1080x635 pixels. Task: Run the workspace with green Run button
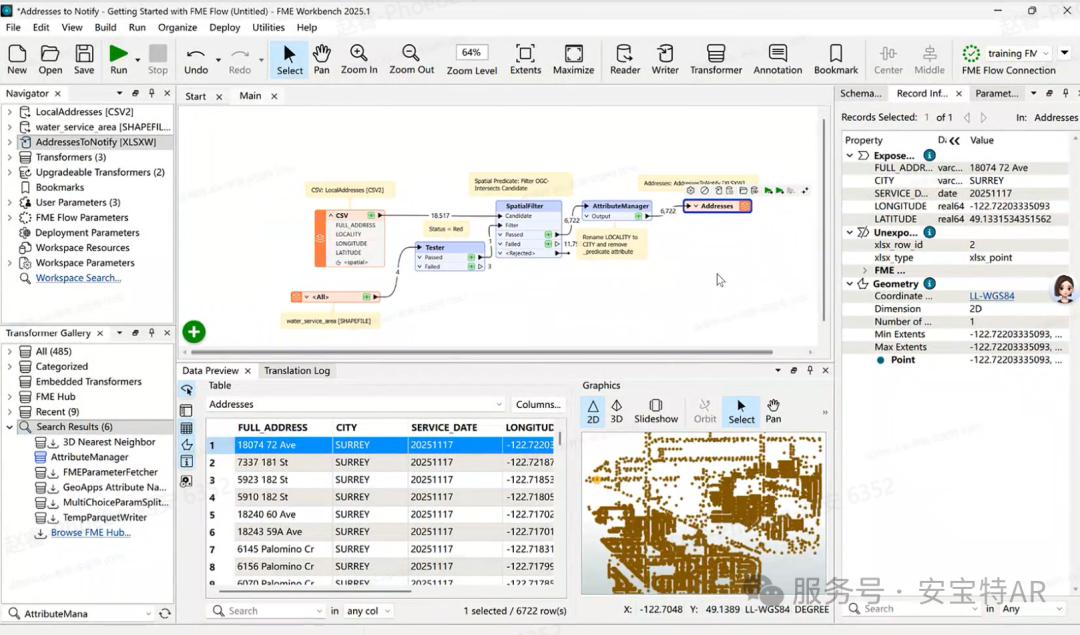click(x=118, y=59)
